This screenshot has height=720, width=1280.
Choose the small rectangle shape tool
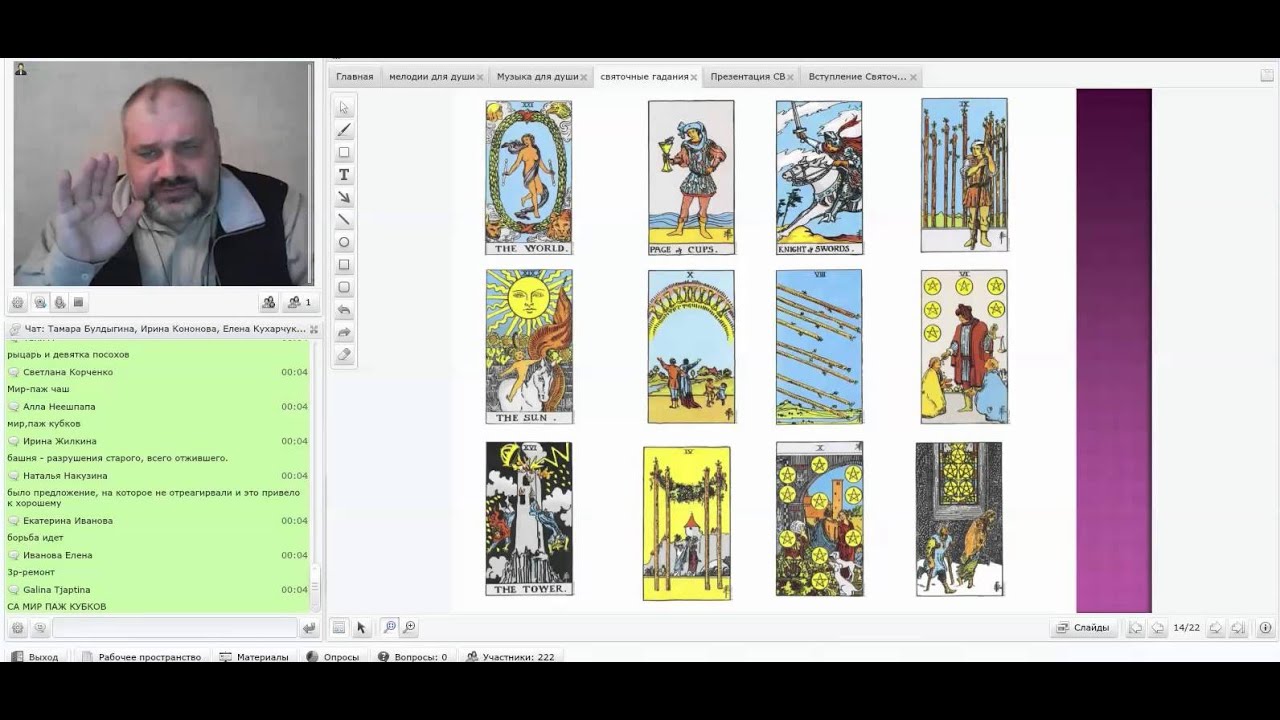[x=344, y=153]
